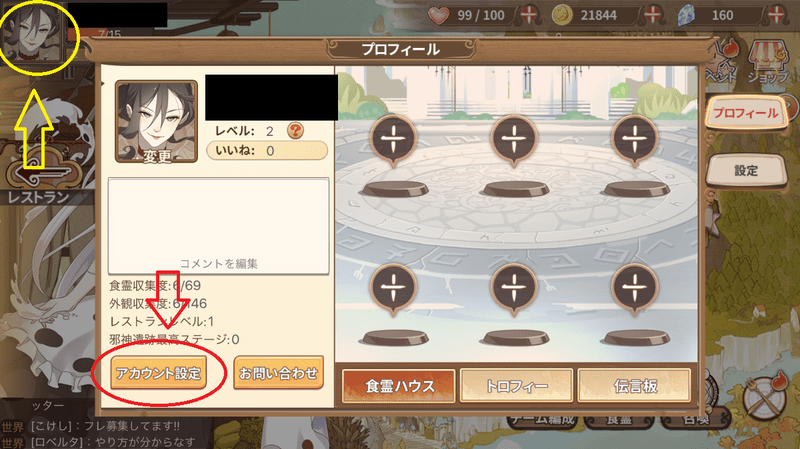The width and height of the screenshot is (800, 449).
Task: Select the 設定 side tab
Action: pyautogui.click(x=745, y=170)
